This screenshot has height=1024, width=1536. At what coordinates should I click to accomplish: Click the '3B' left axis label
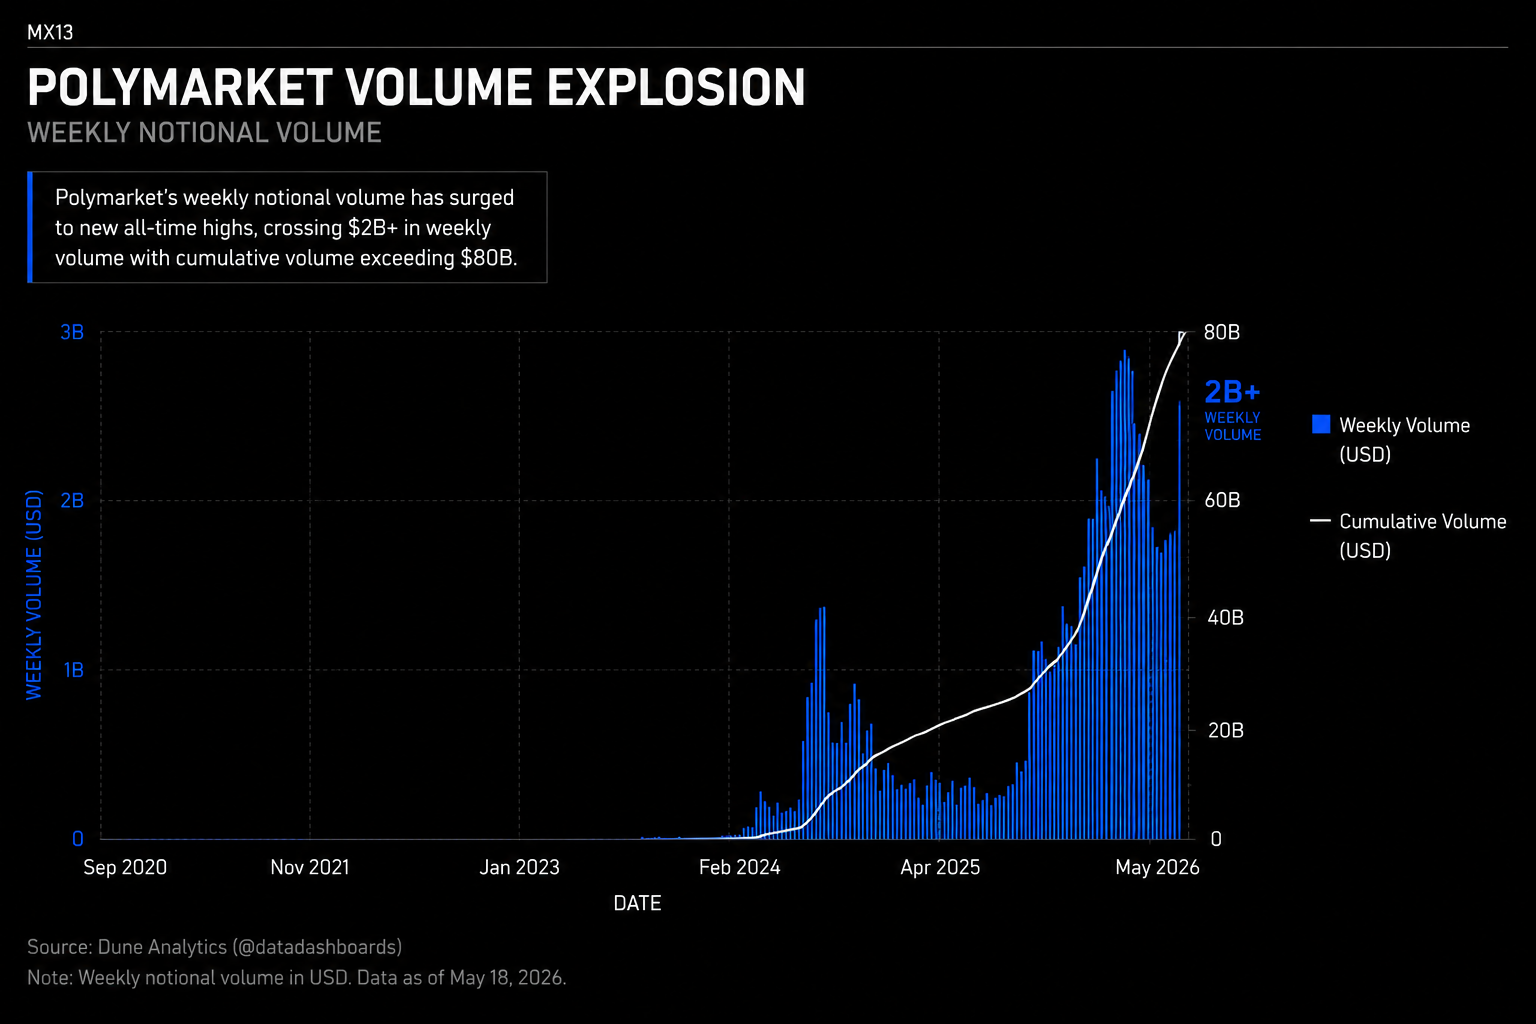coord(72,332)
